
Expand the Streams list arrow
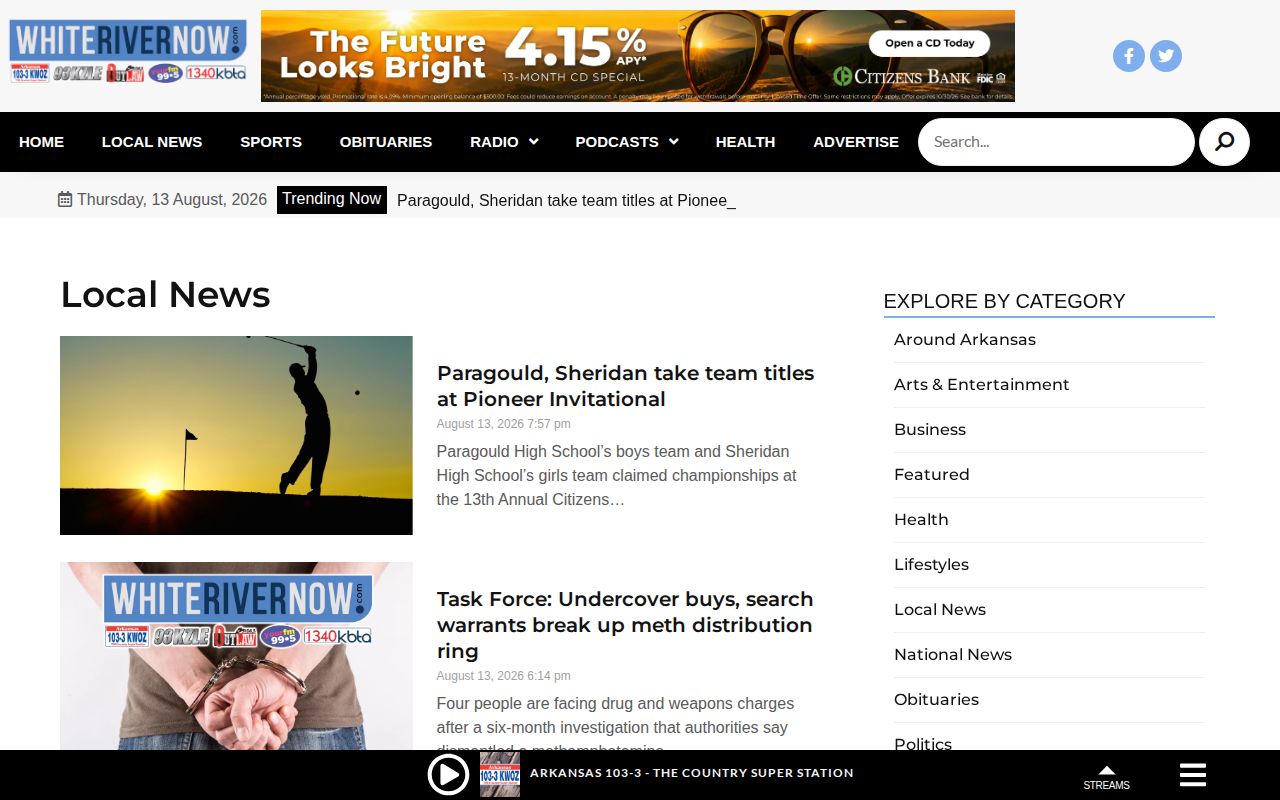1106,771
